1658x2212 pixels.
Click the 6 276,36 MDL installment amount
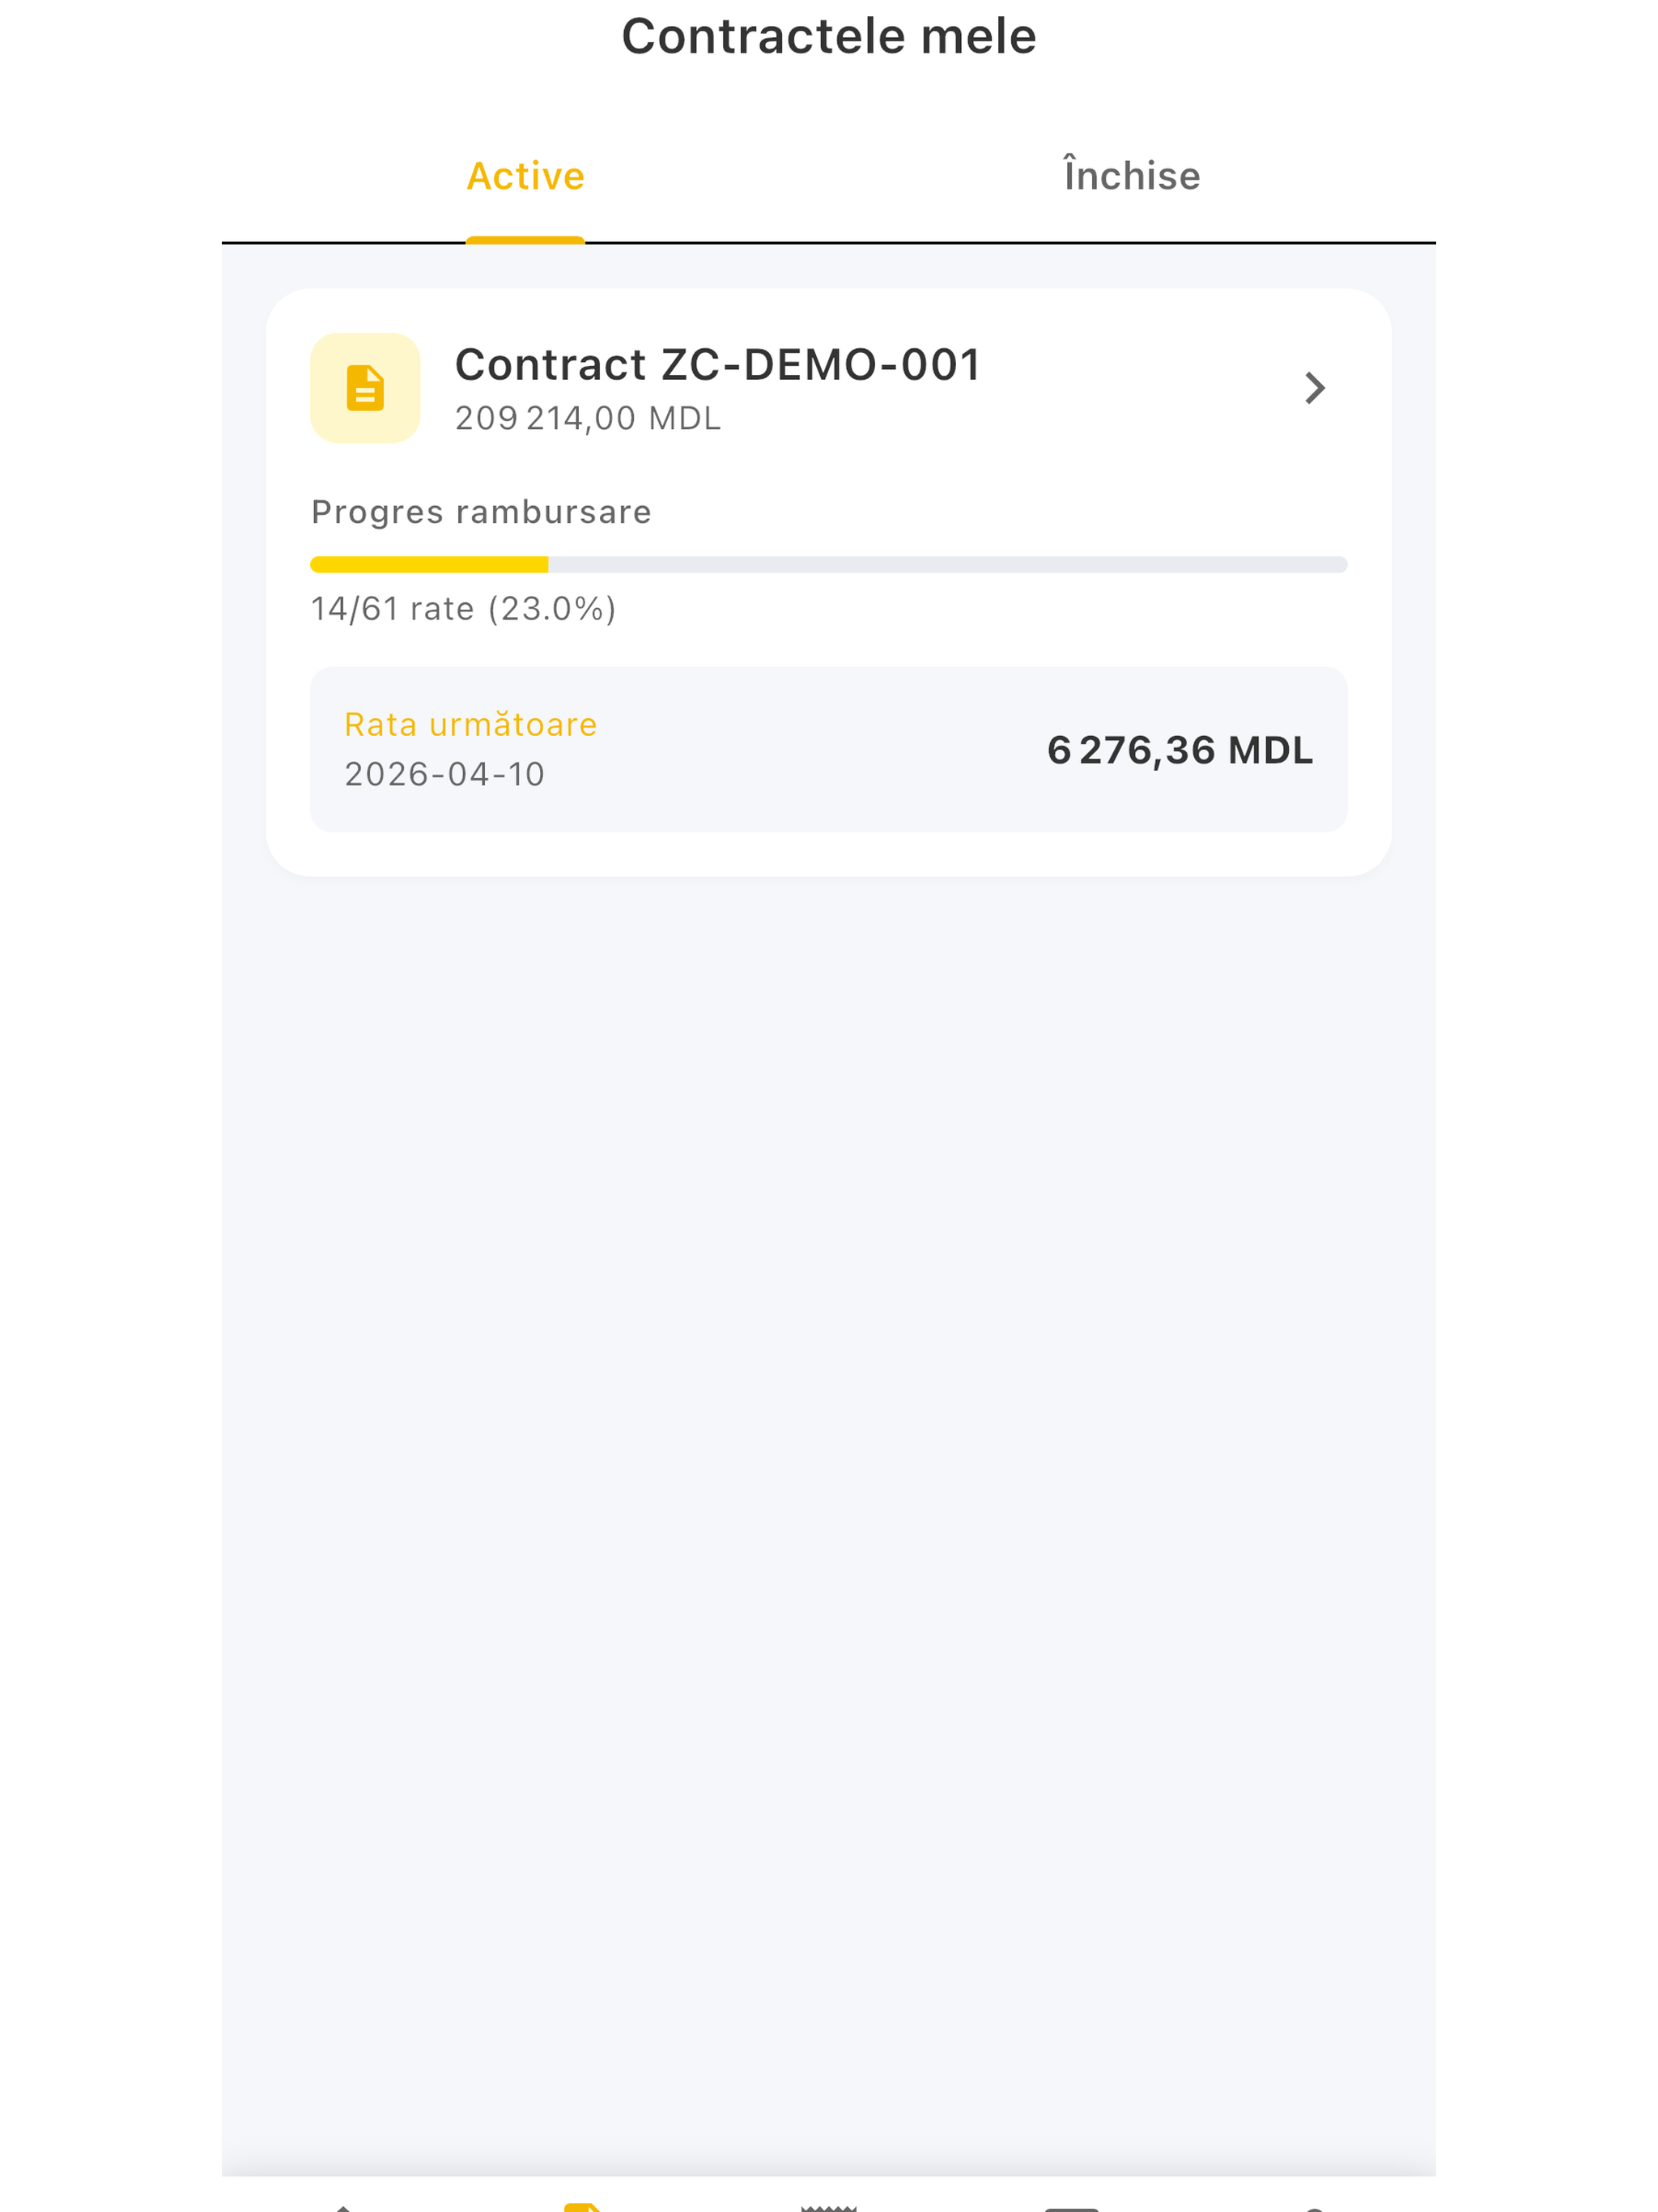tap(1180, 750)
